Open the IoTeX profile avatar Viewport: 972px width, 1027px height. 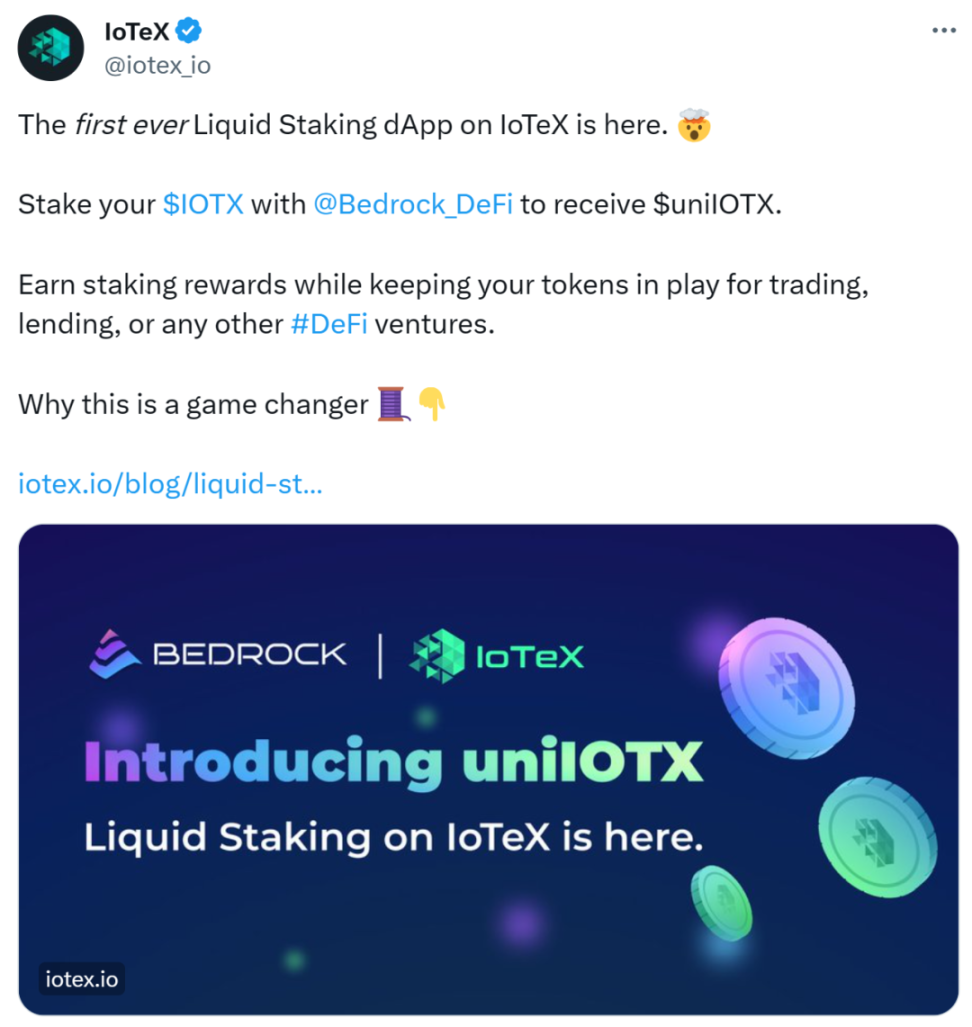pyautogui.click(x=50, y=48)
